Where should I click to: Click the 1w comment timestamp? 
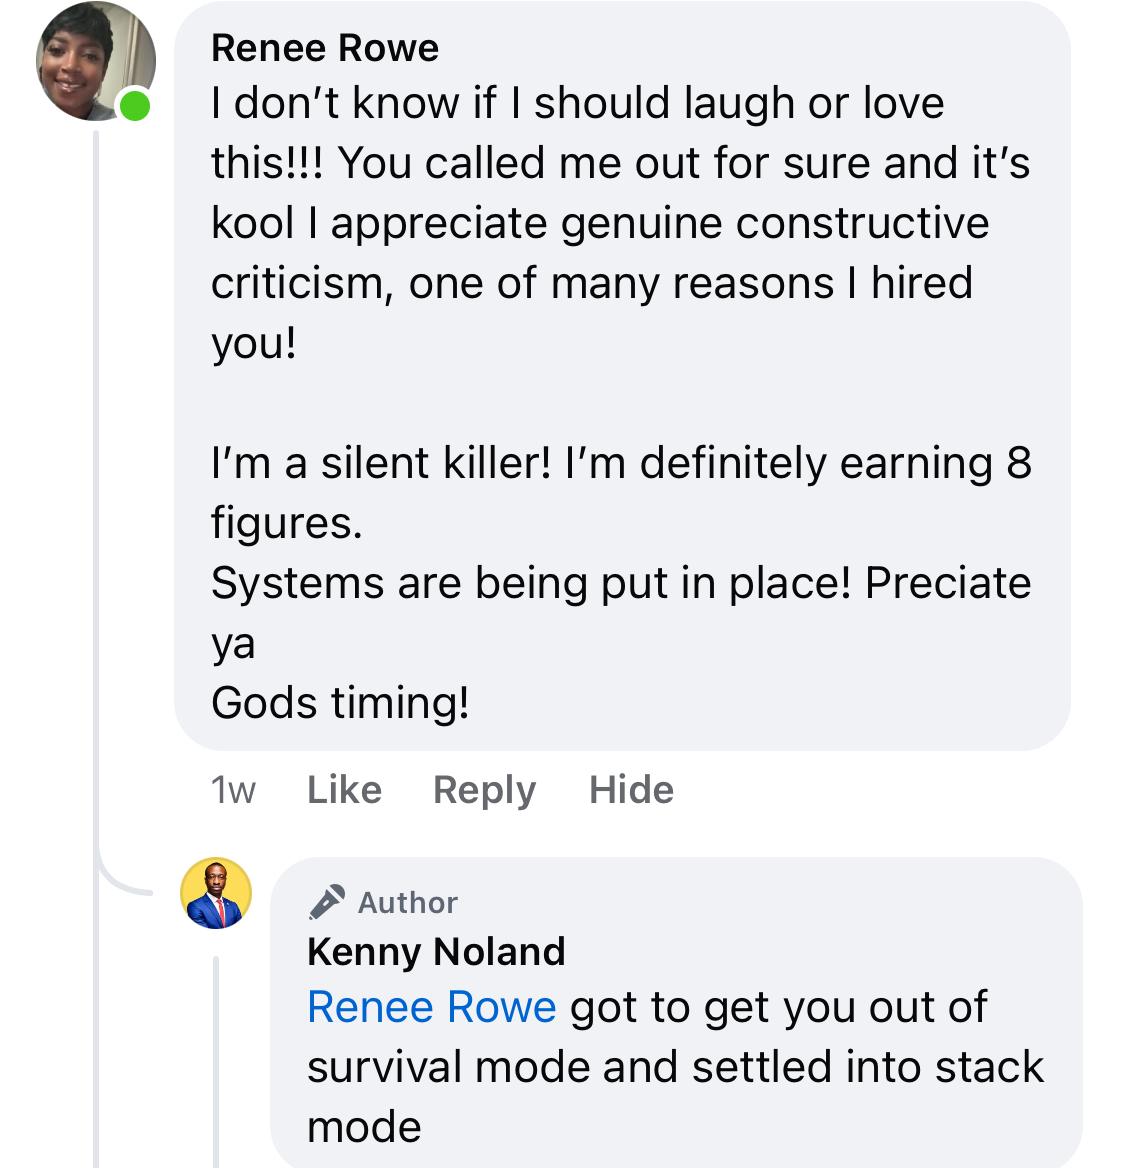[233, 790]
